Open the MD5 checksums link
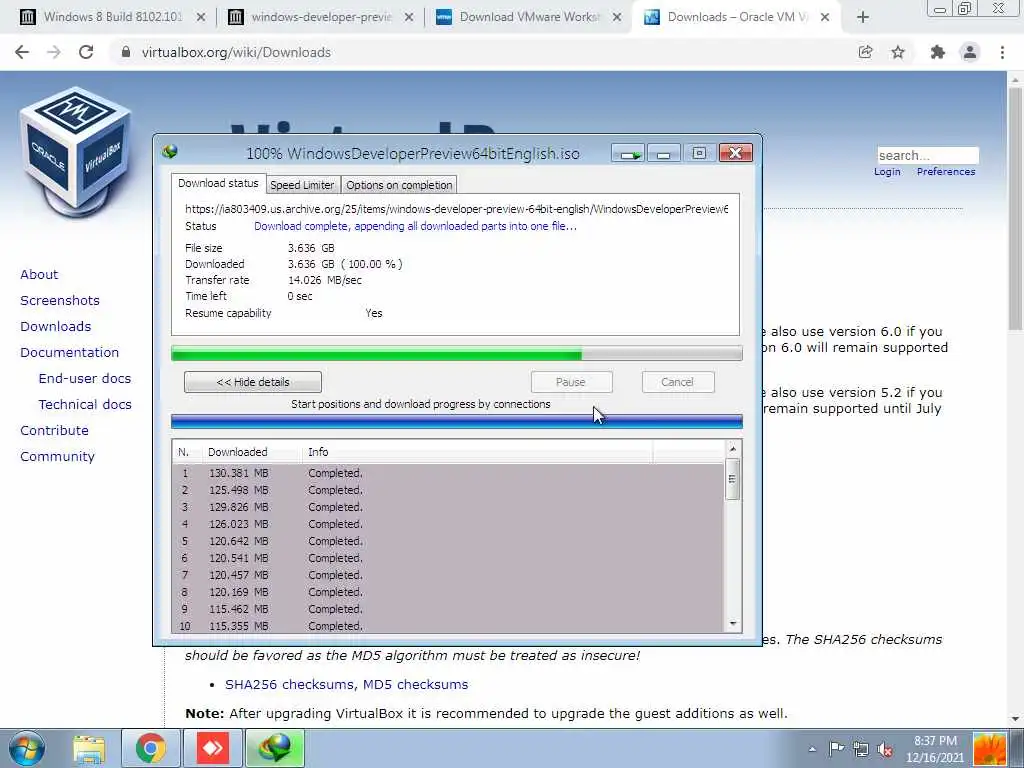This screenshot has width=1024, height=768. (x=415, y=684)
